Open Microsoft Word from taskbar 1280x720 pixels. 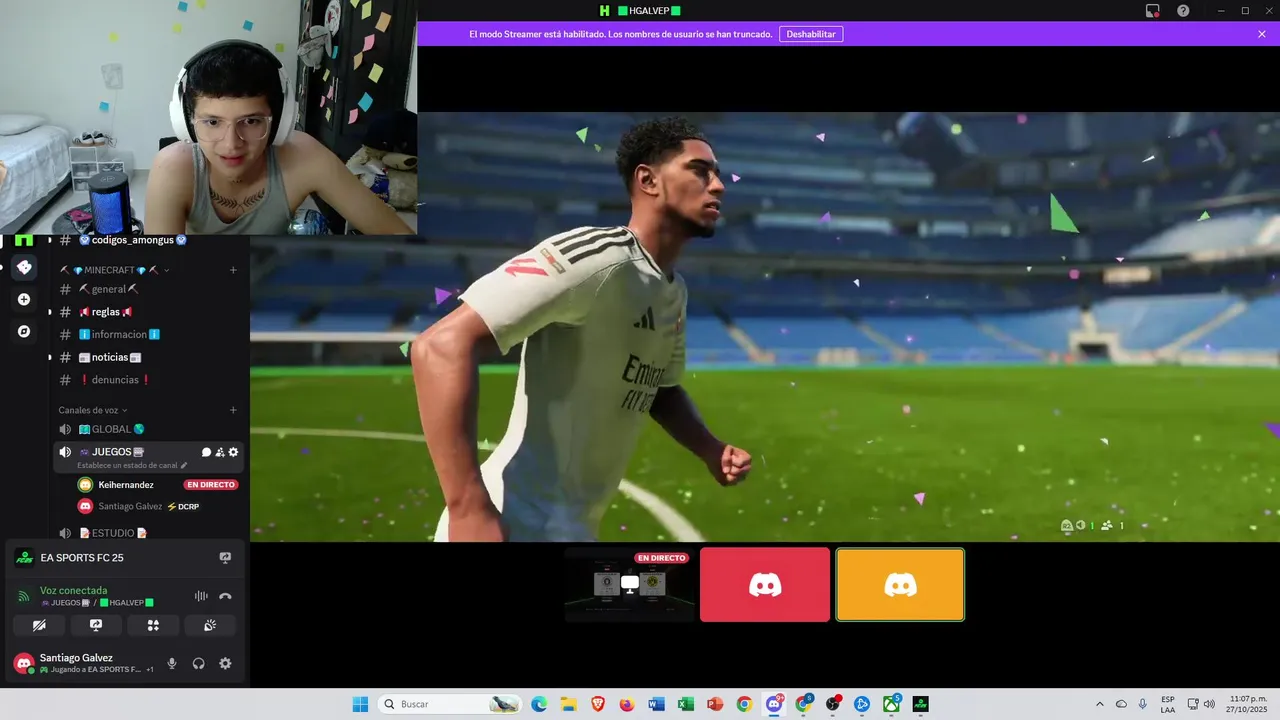tap(656, 704)
